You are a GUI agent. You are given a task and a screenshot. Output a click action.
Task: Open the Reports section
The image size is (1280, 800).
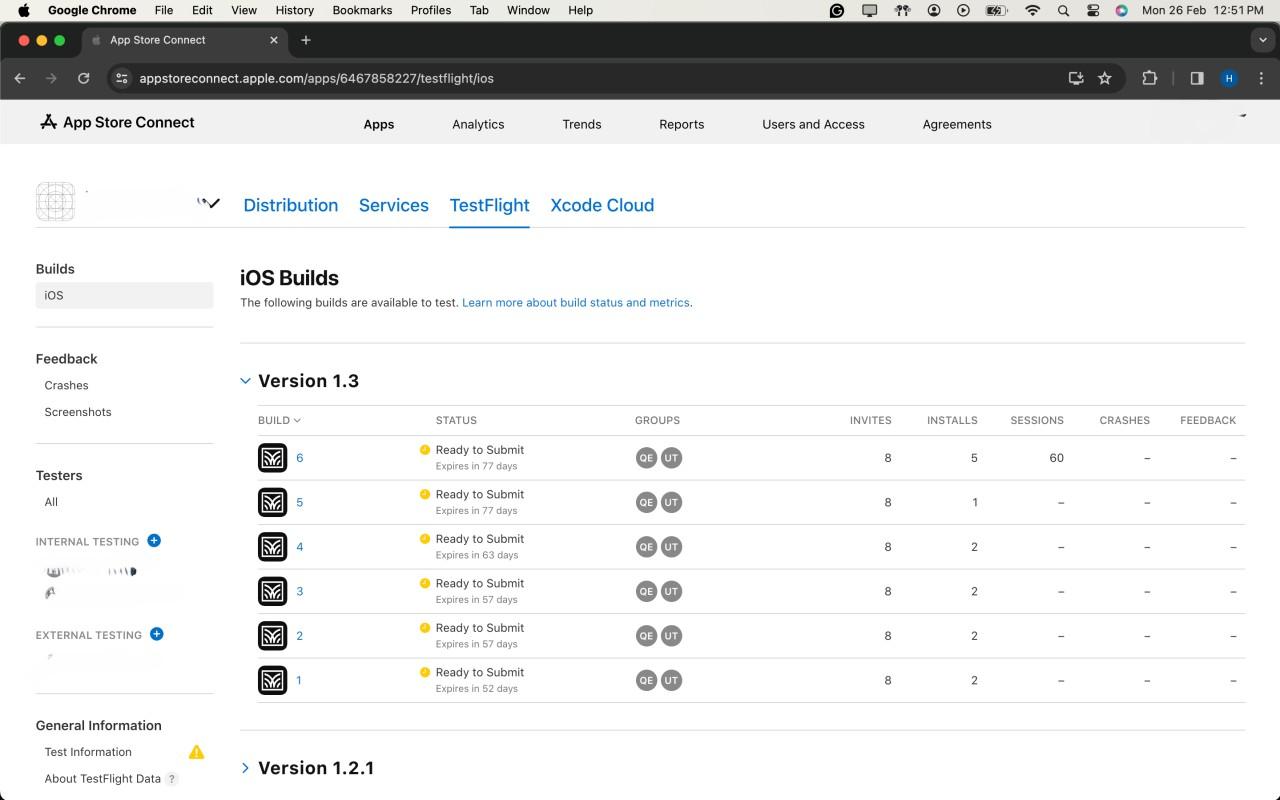click(682, 124)
